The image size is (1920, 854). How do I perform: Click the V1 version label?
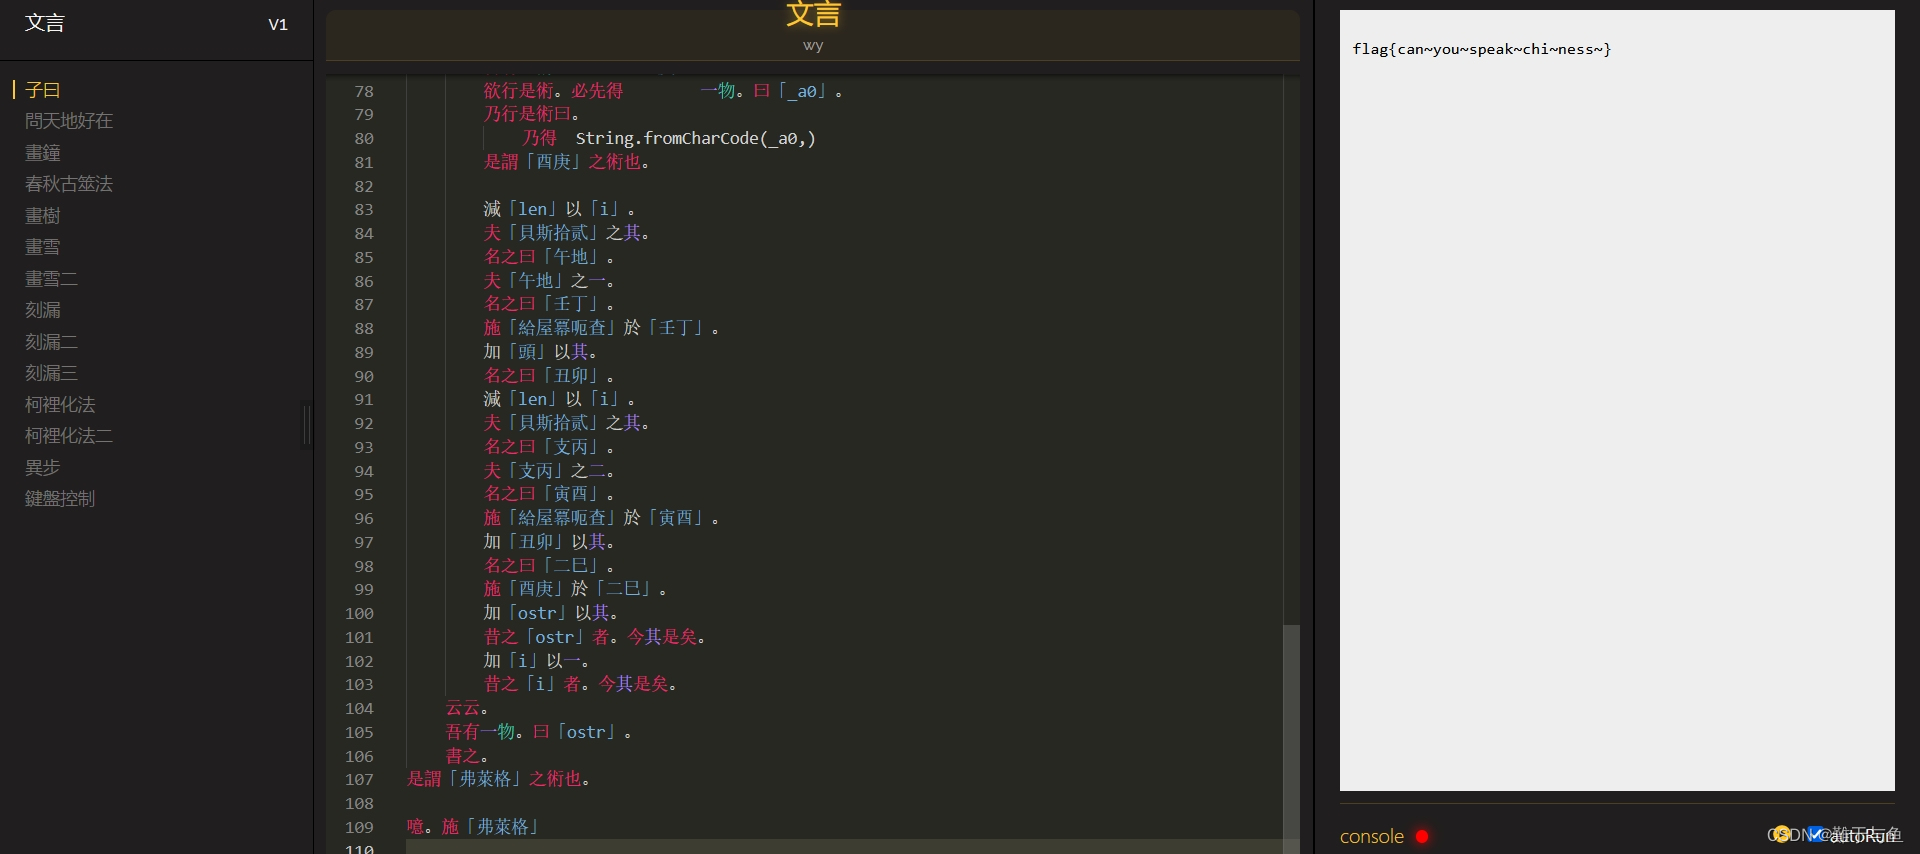click(278, 24)
